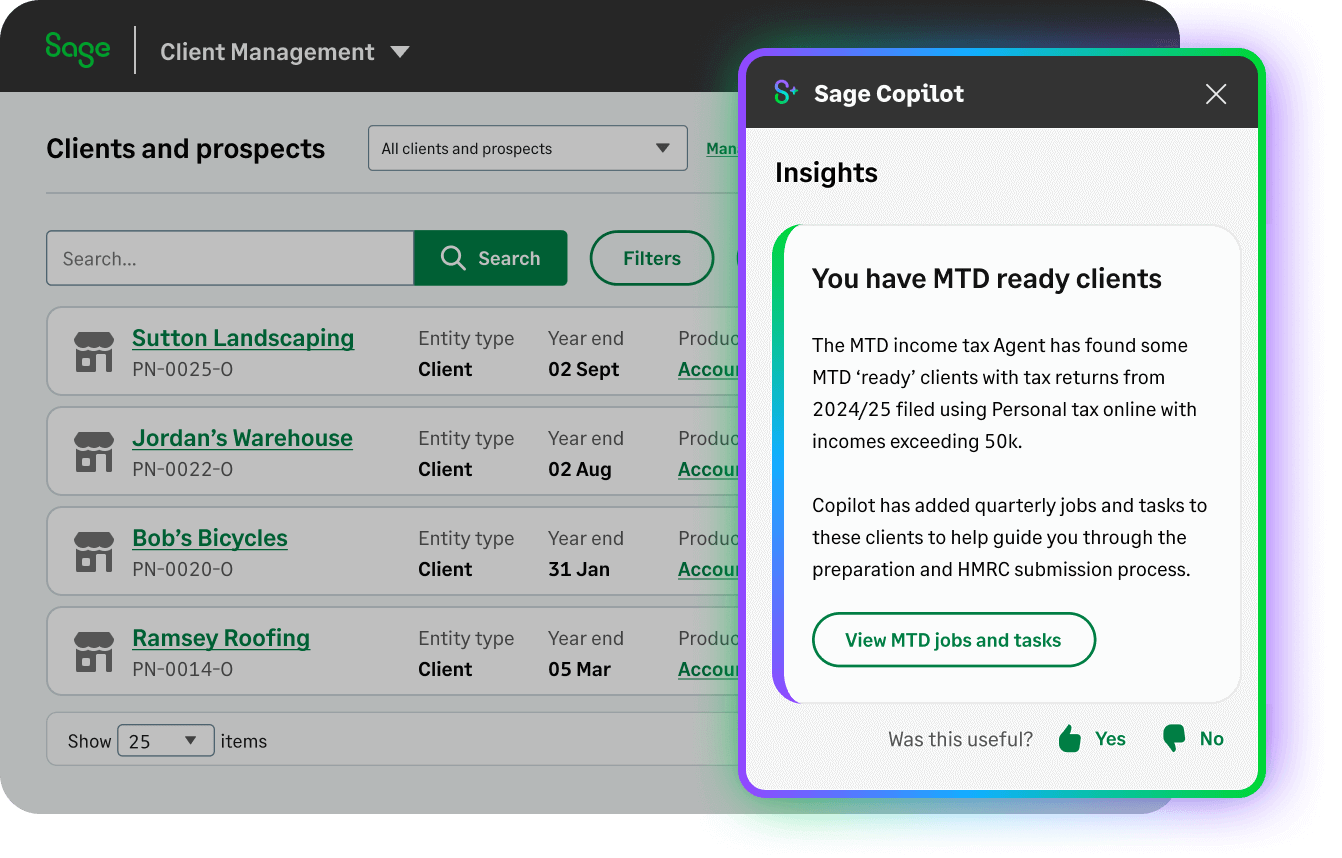1342x858 pixels.
Task: Open the items-per-page dropdown showing 25
Action: click(x=165, y=740)
